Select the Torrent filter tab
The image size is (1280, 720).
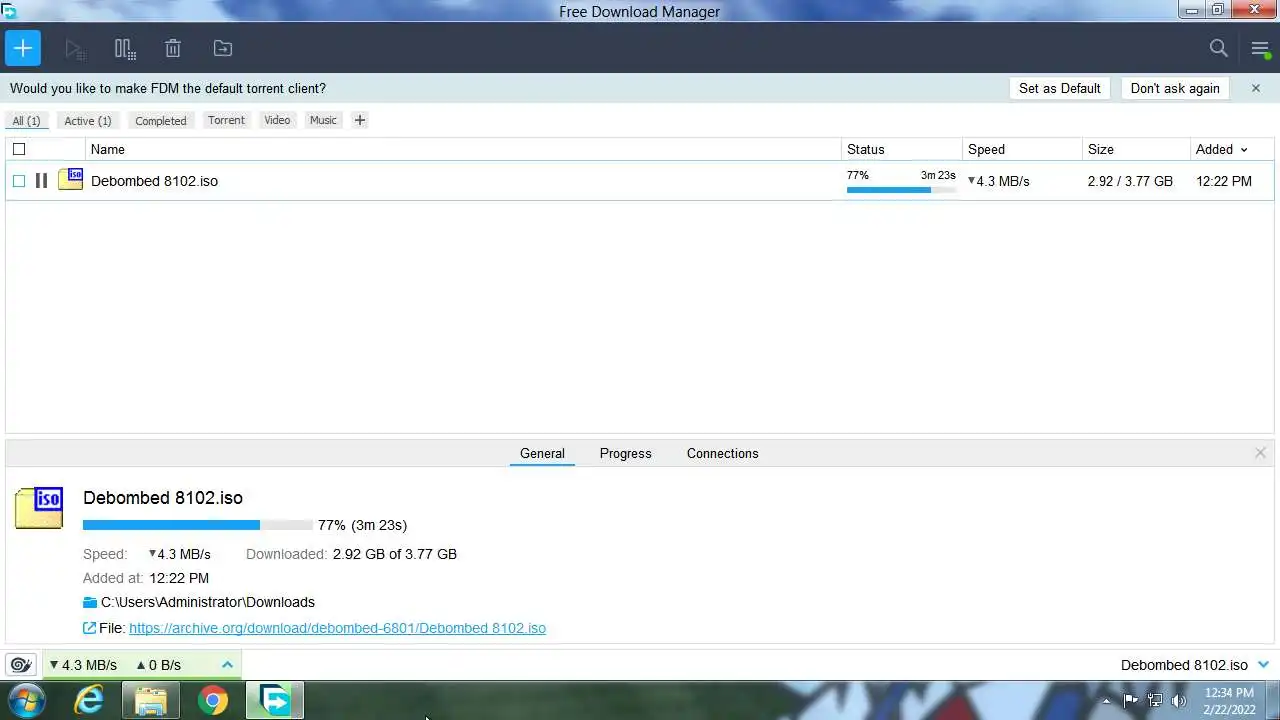click(x=226, y=120)
